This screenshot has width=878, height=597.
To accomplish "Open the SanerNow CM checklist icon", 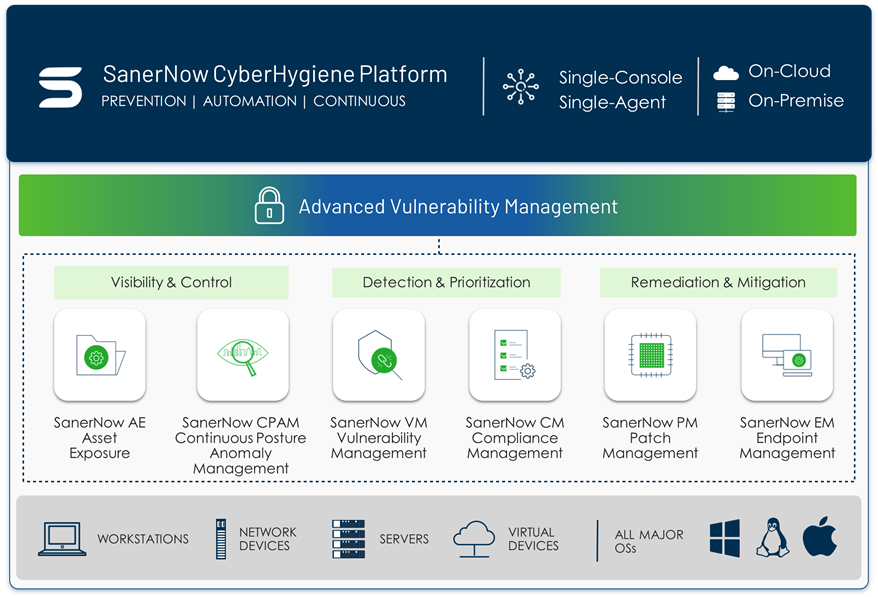I will pos(515,355).
